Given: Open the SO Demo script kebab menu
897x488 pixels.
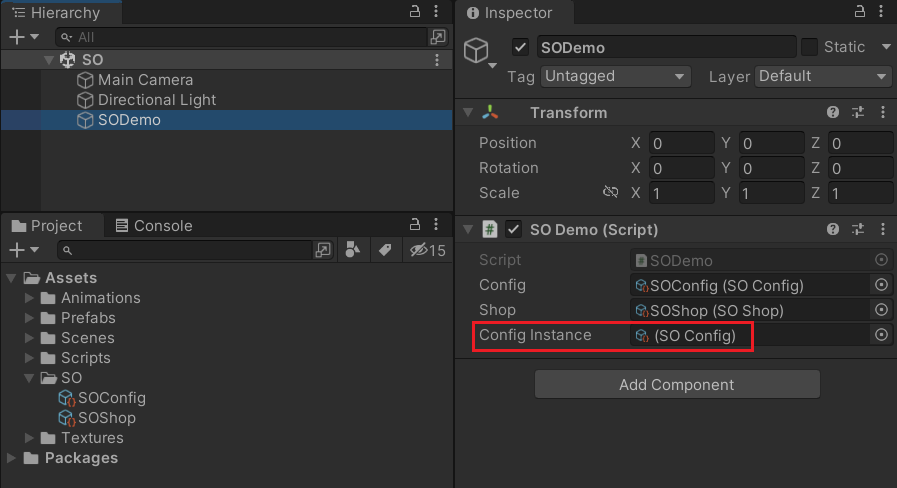Looking at the screenshot, I should click(x=883, y=229).
